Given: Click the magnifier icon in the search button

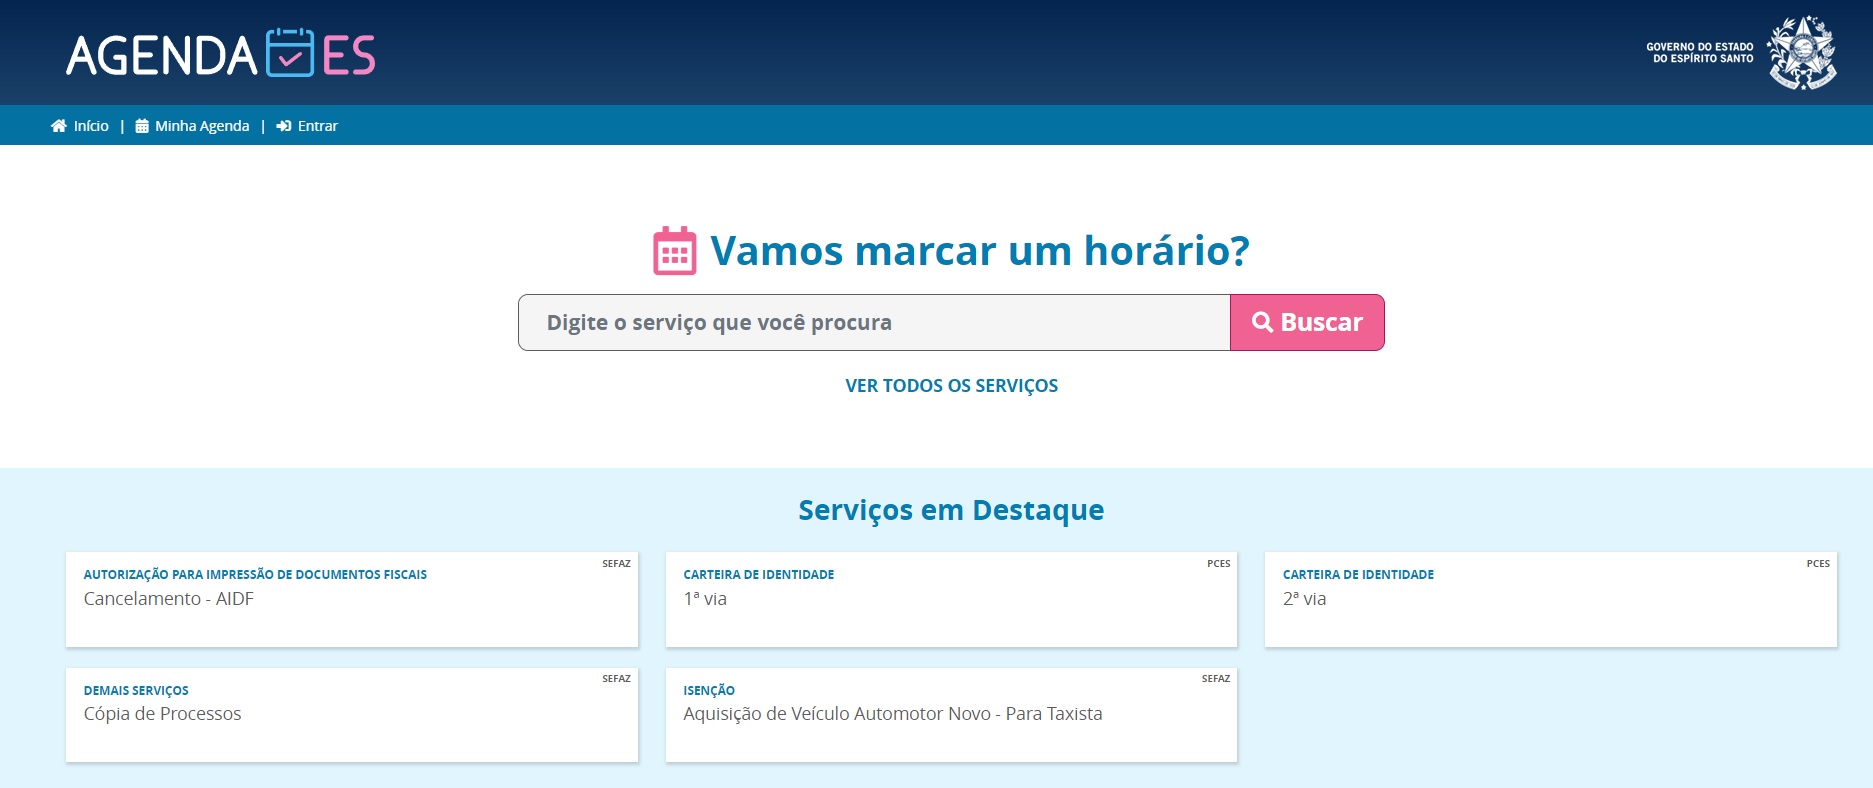Looking at the screenshot, I should [1262, 322].
